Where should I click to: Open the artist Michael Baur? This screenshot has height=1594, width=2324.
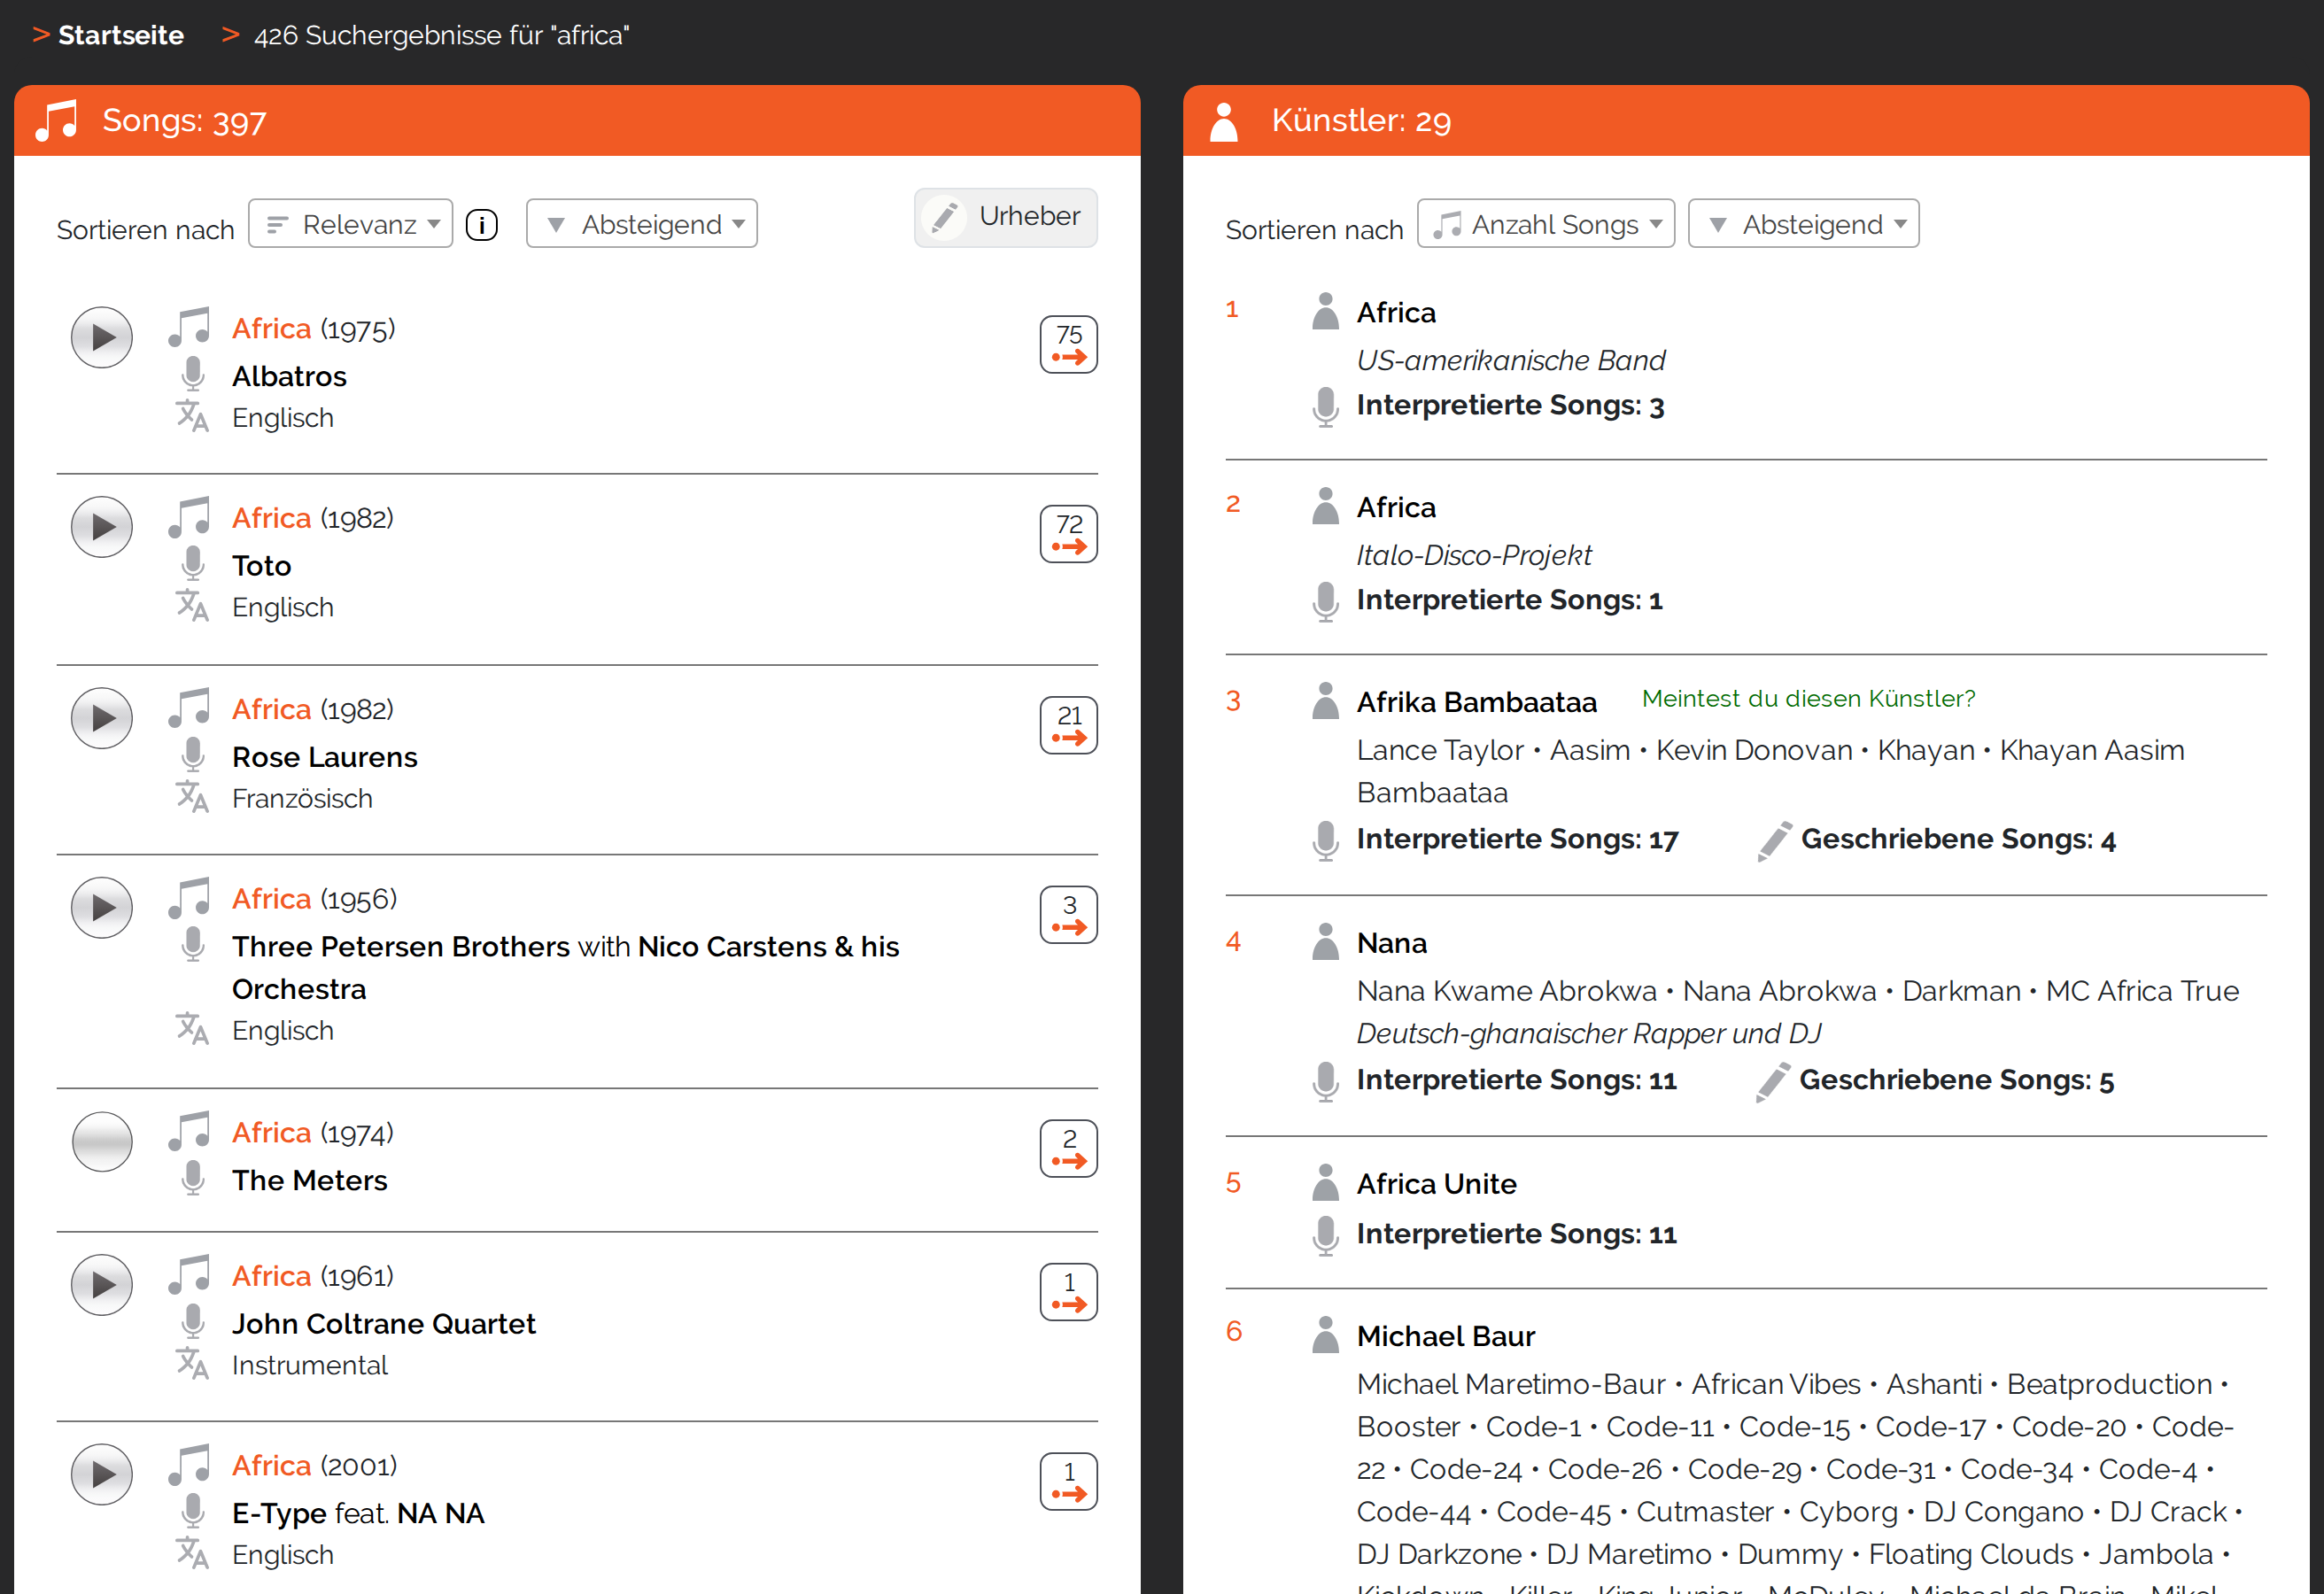coord(1446,1336)
